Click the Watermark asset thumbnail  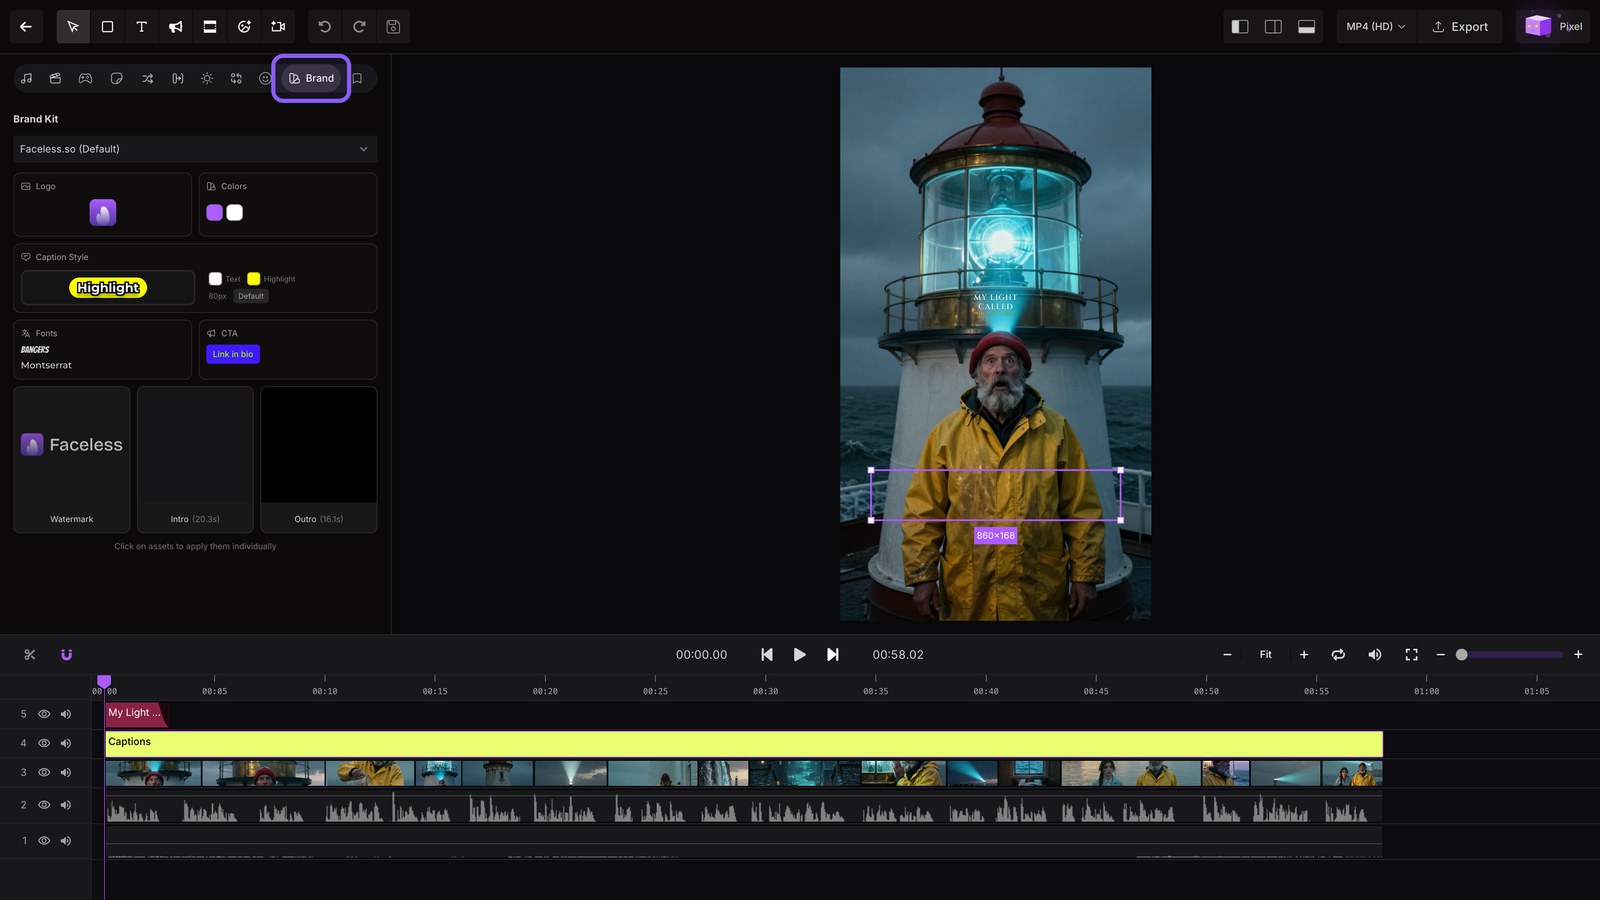(x=72, y=459)
